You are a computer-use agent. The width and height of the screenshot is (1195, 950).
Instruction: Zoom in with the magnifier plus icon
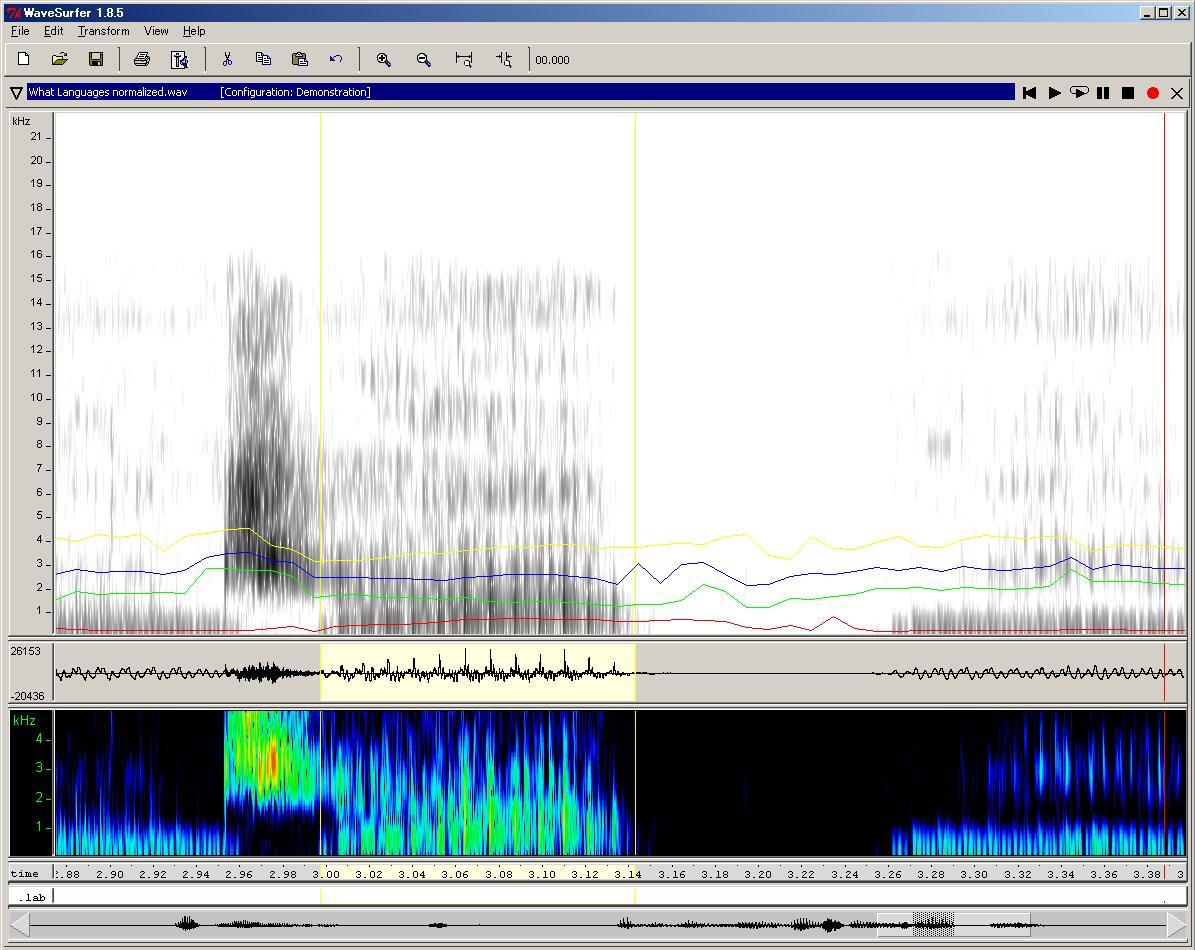point(383,60)
